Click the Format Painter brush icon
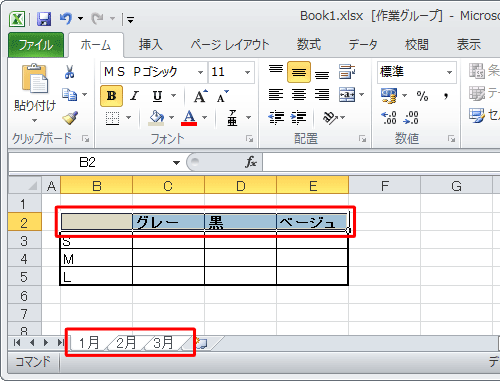The height and width of the screenshot is (381, 500). point(70,118)
